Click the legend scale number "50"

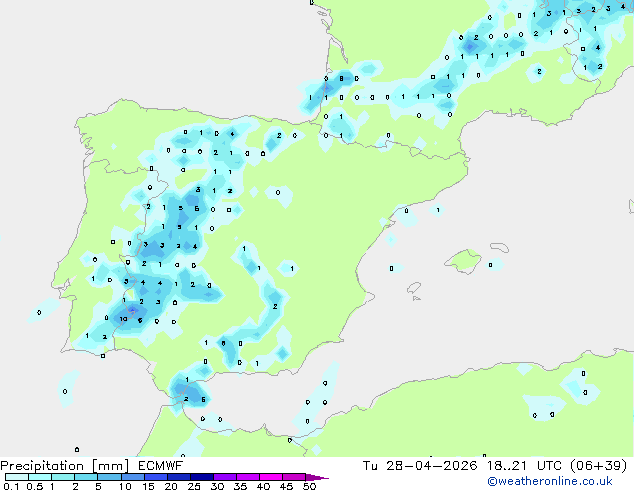pyautogui.click(x=309, y=486)
